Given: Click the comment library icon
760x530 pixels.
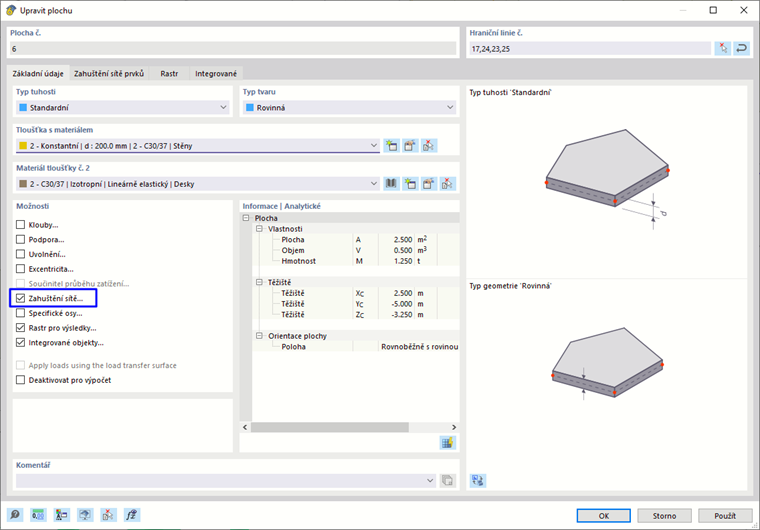Looking at the screenshot, I should tap(447, 481).
